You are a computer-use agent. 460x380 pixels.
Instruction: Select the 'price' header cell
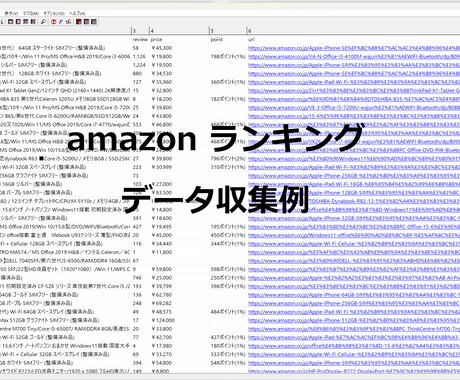(156, 39)
